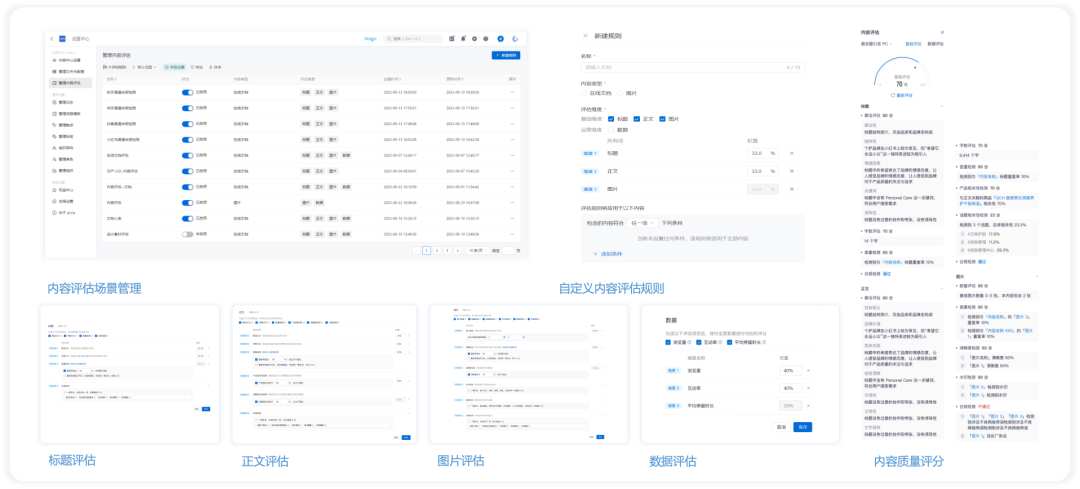Remove the 标题 dimension row with its X
Viewport: 1080px width, 489px height.
[791, 153]
